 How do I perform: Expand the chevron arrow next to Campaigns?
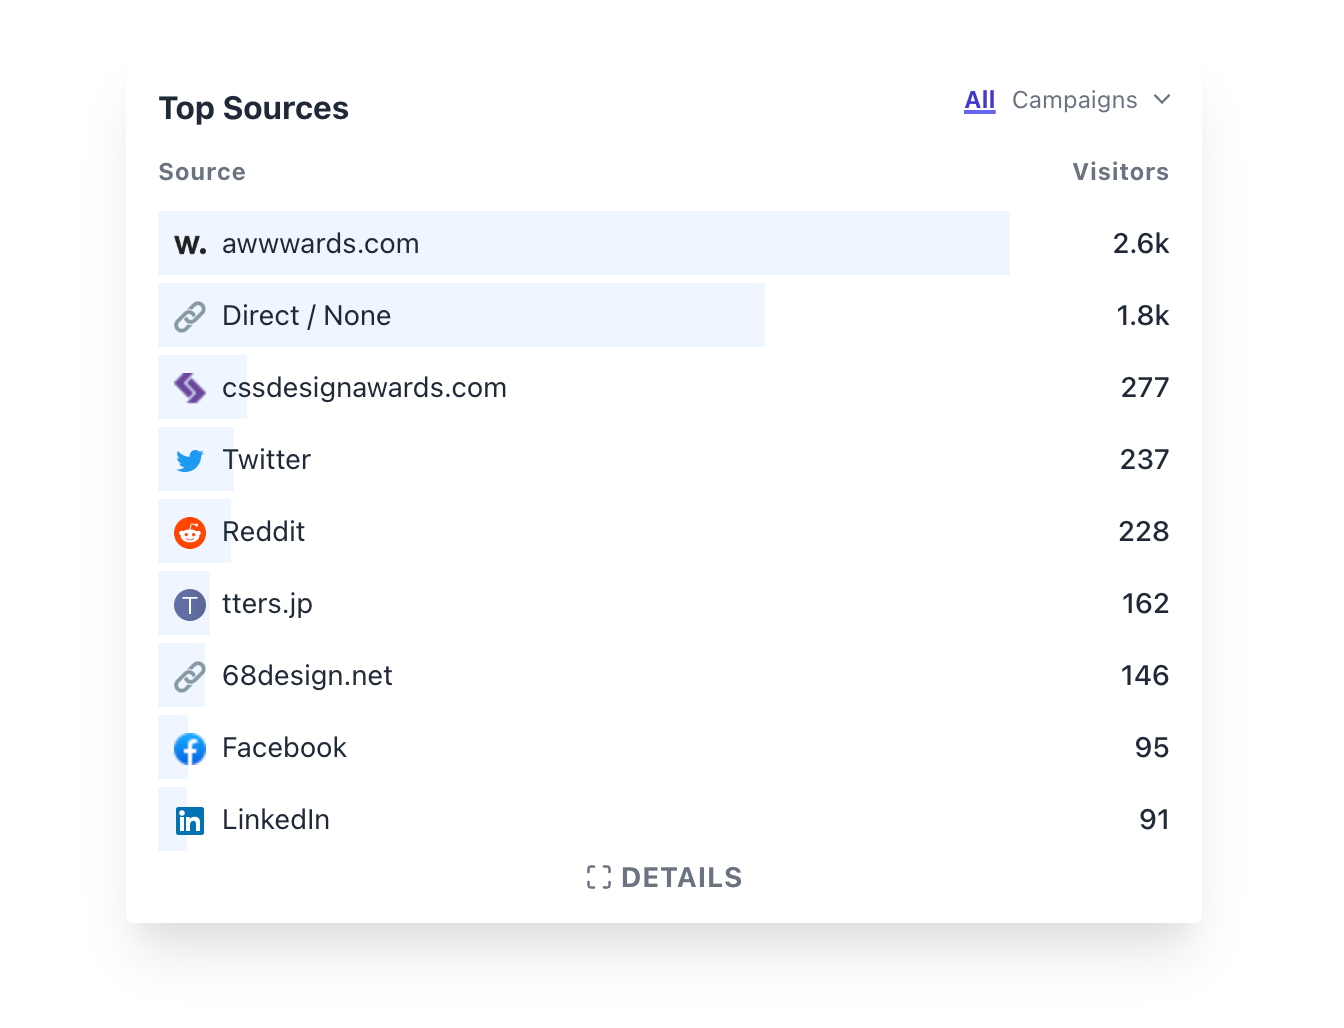coord(1162,99)
